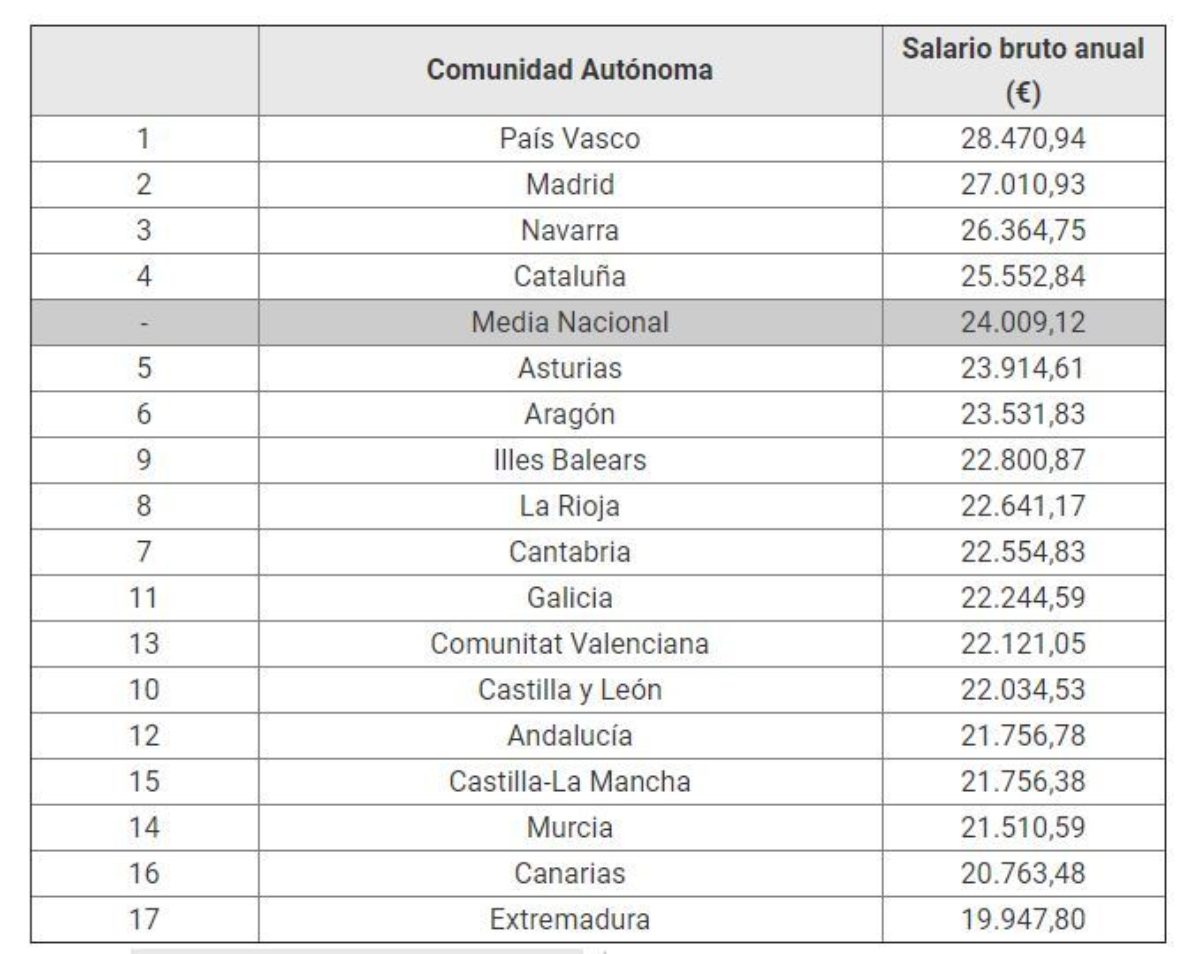This screenshot has width=1200, height=954.
Task: Click the La Rioja cell
Action: [569, 506]
